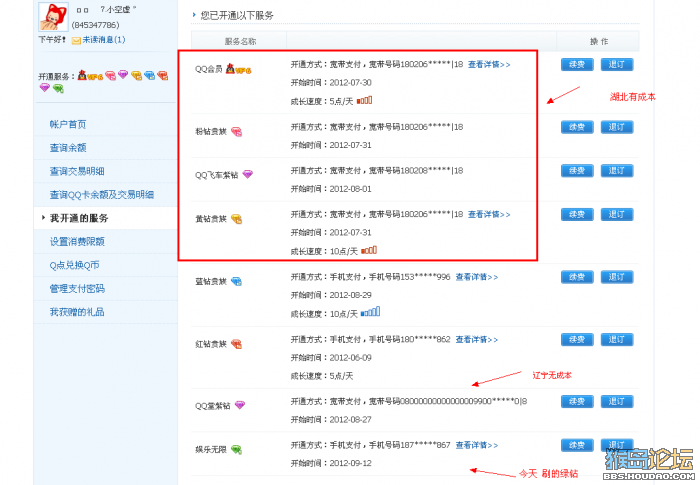Screen dimensions: 700x485
Task: Click the red diamond icon in the sidebar 开通服务 row
Action: [x=163, y=75]
